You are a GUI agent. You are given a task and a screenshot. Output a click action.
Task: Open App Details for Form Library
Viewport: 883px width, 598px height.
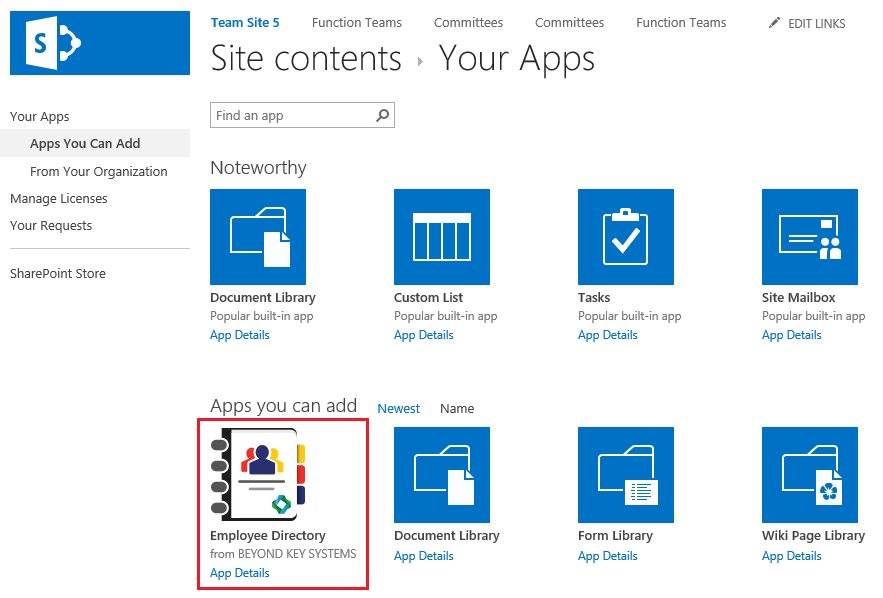(x=607, y=556)
